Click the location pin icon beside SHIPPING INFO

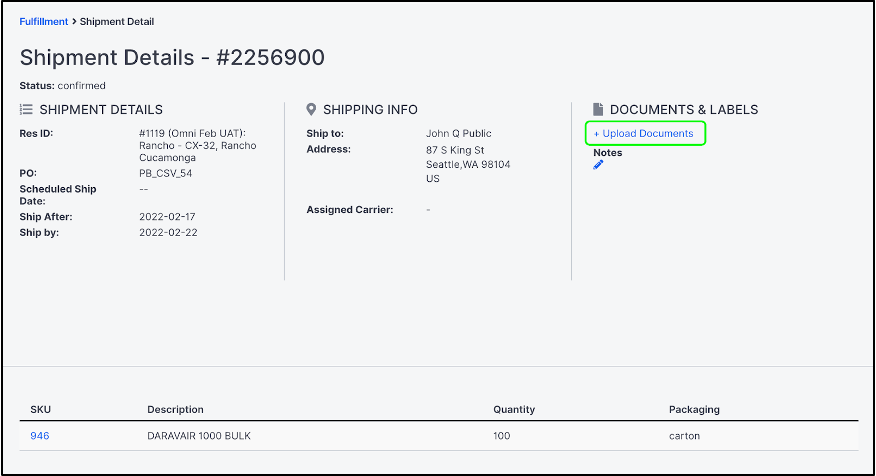pyautogui.click(x=311, y=110)
